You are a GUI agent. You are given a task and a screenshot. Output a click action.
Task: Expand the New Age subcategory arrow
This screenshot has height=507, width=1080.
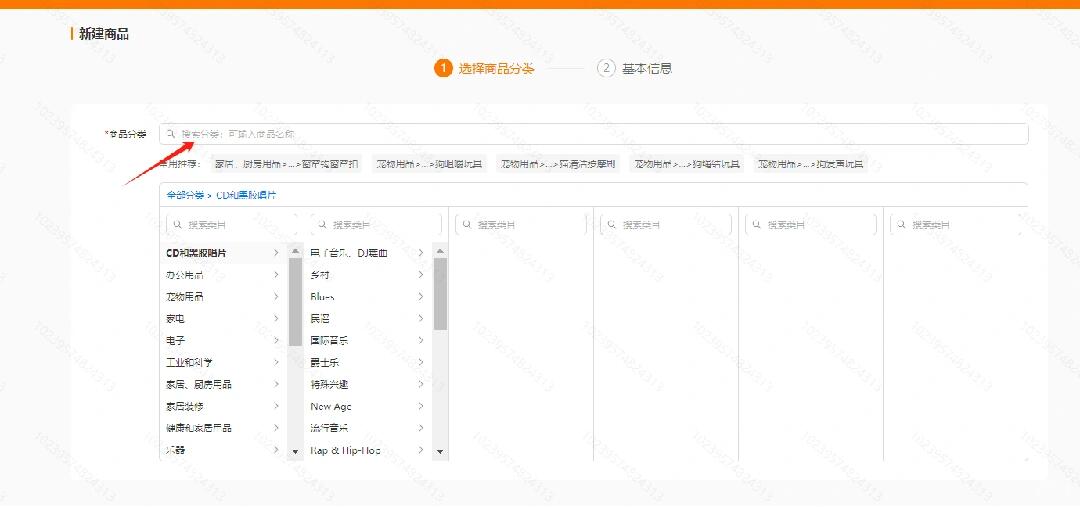[x=420, y=406]
